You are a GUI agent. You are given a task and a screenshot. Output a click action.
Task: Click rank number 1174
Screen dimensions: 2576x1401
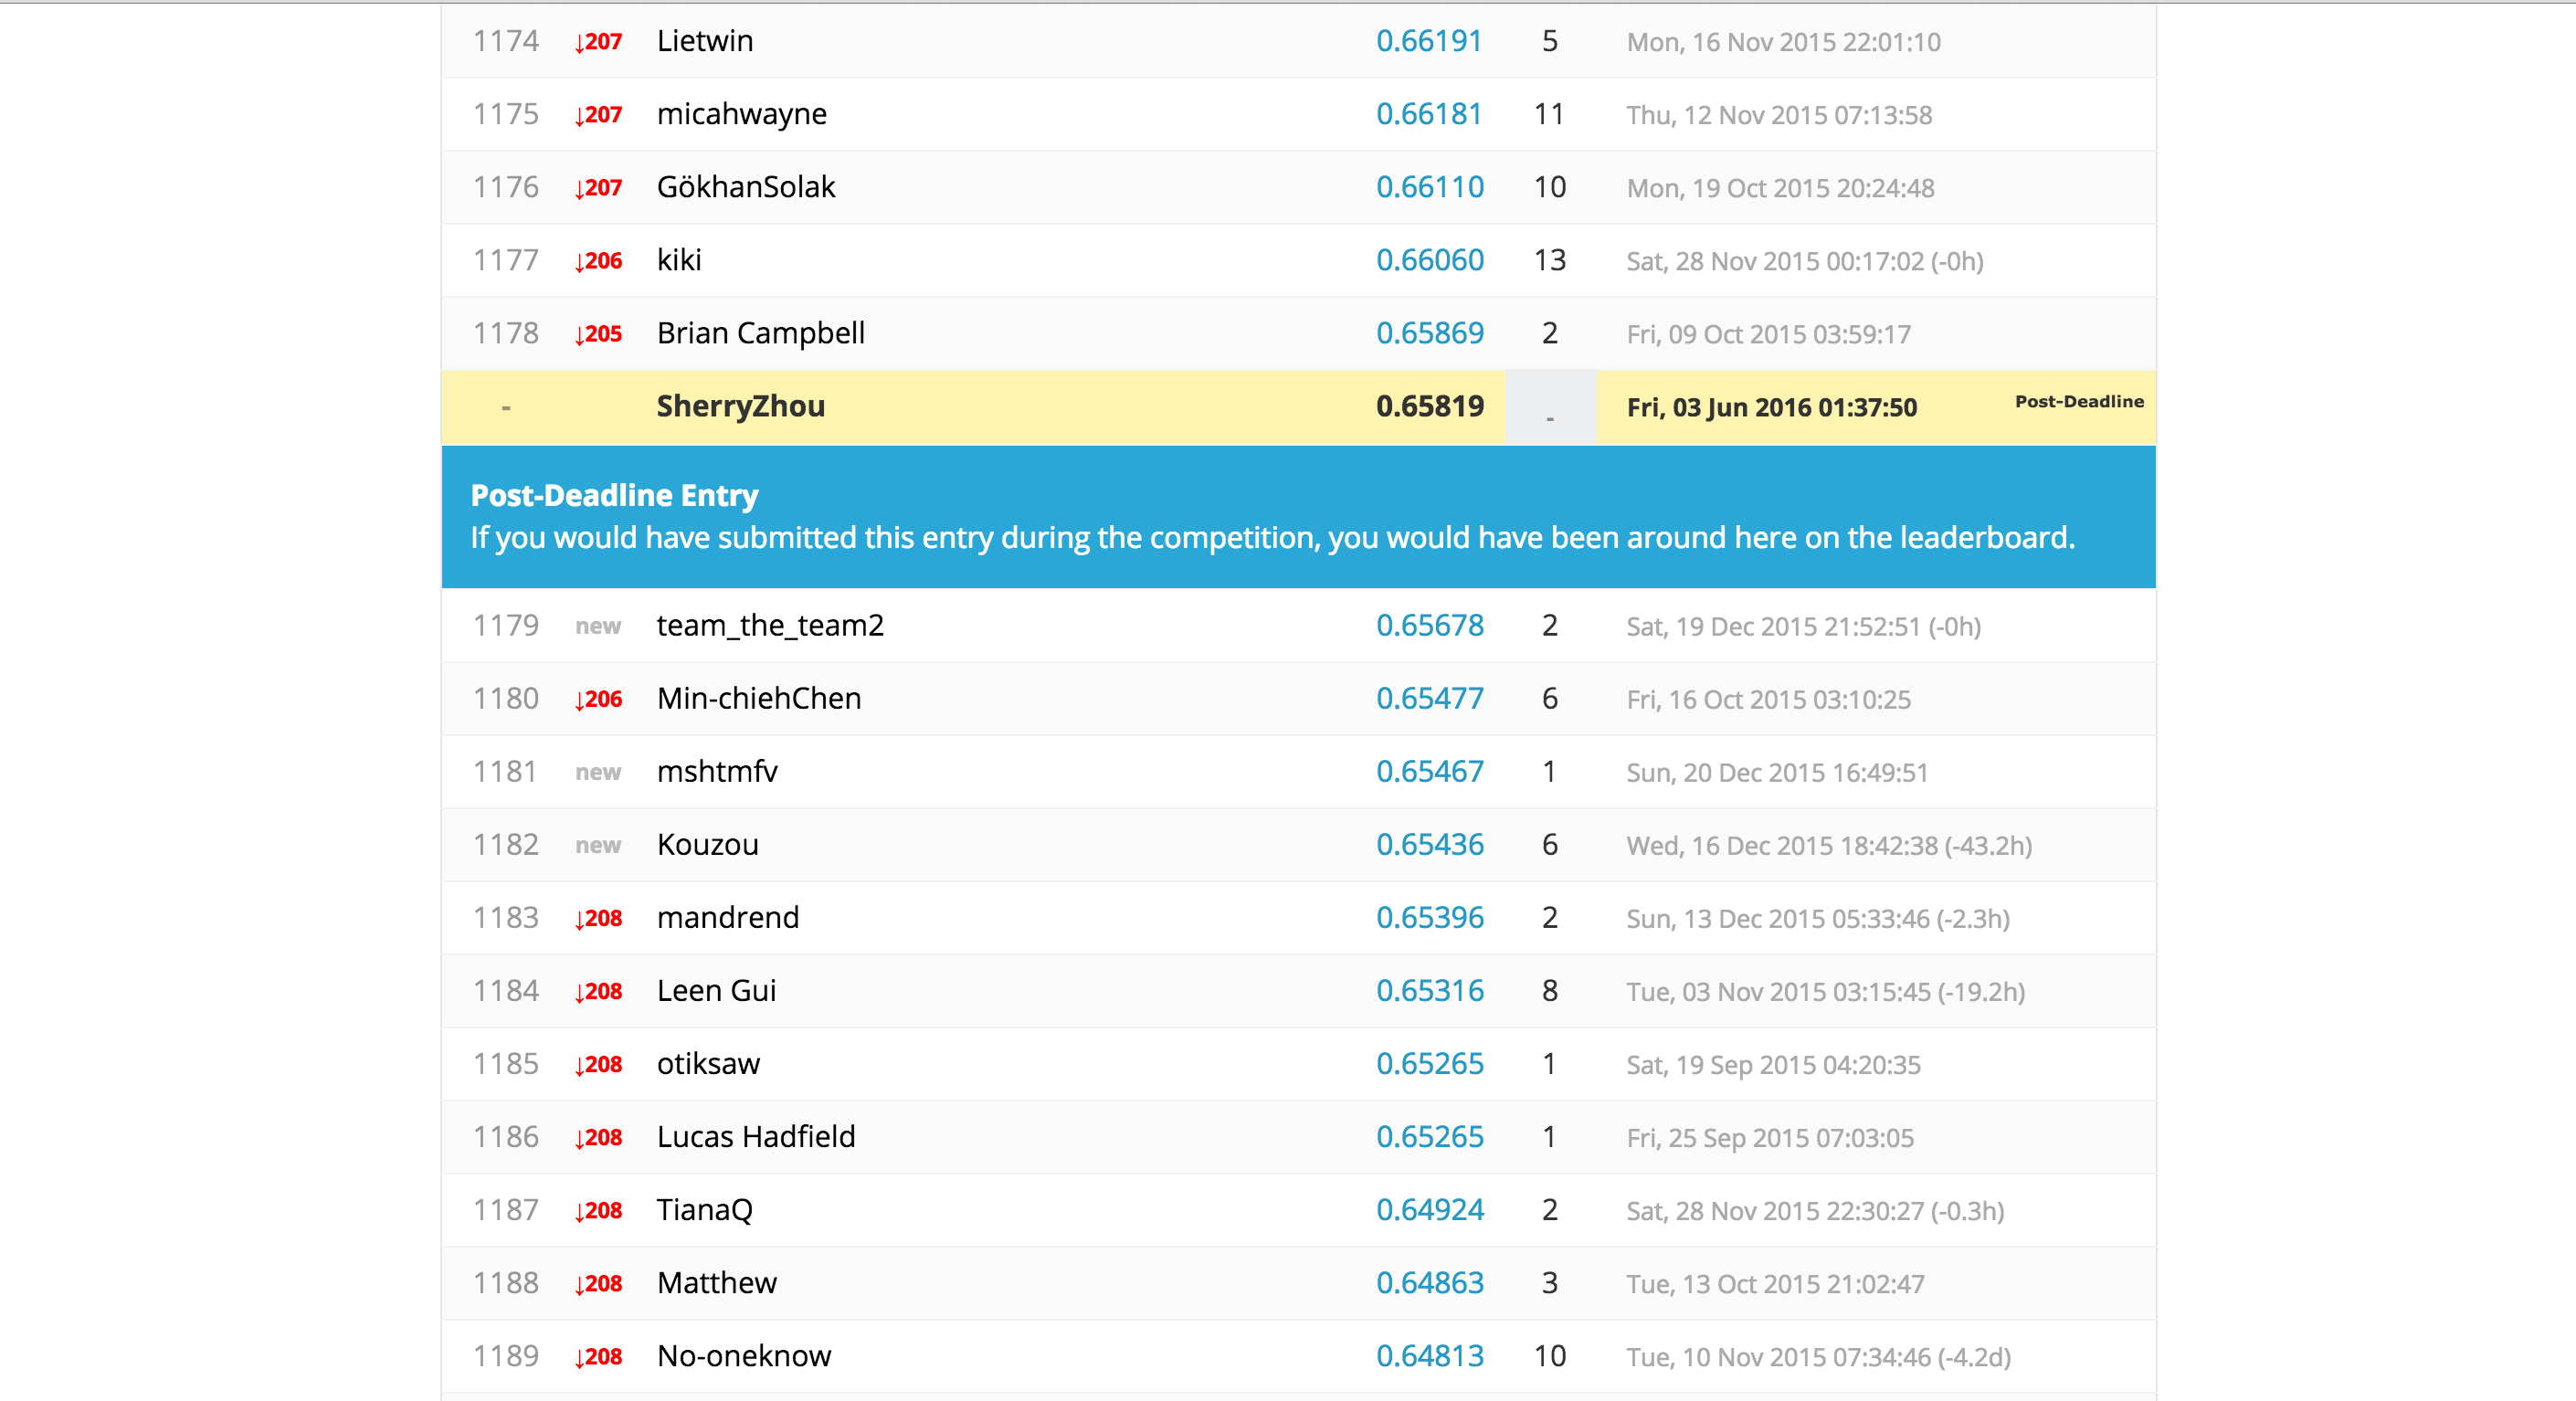coord(505,41)
